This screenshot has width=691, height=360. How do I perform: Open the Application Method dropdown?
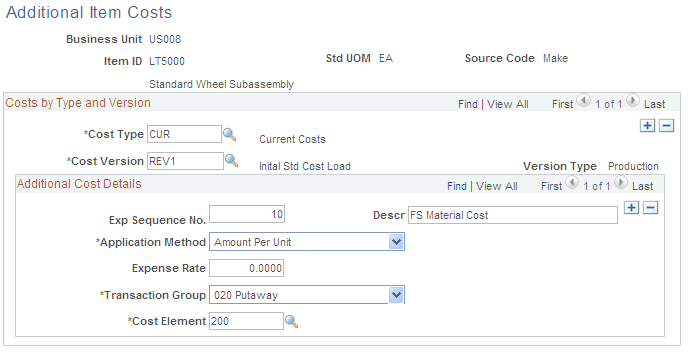(396, 242)
